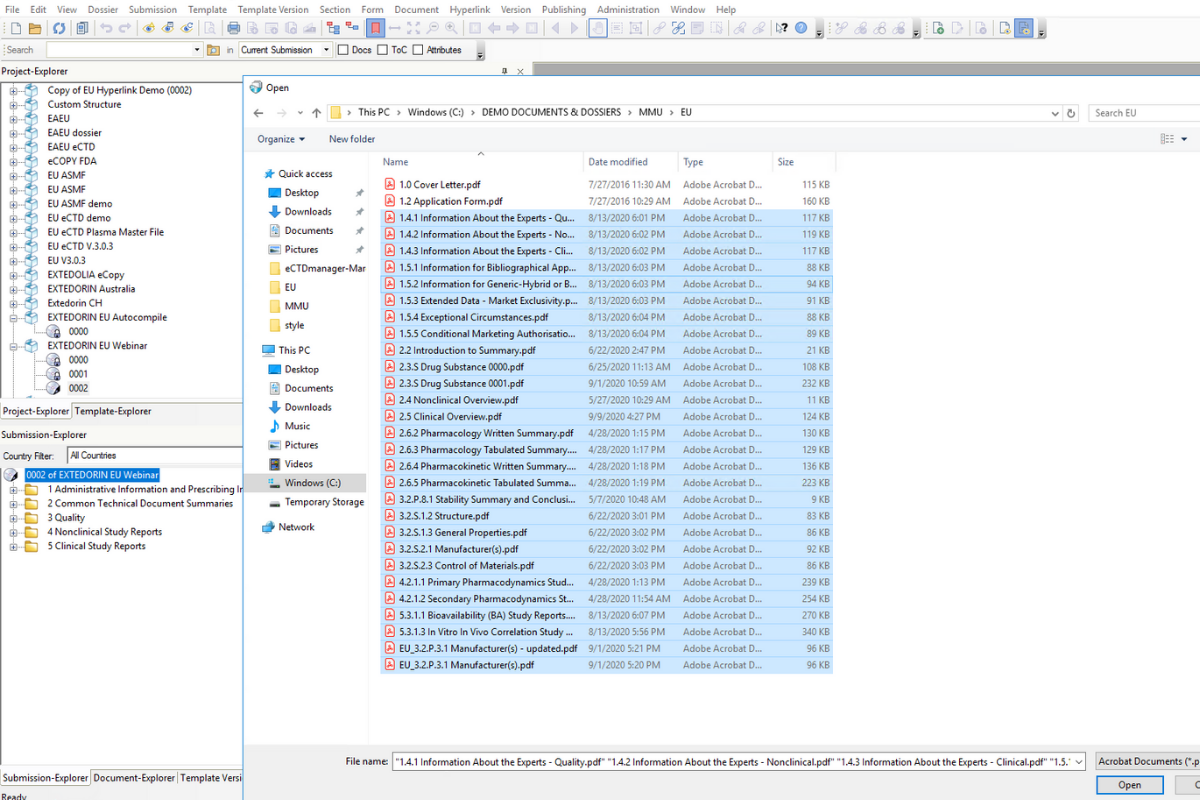The height and width of the screenshot is (800, 1200).
Task: Select the red Bookmark toolbar icon
Action: (373, 28)
